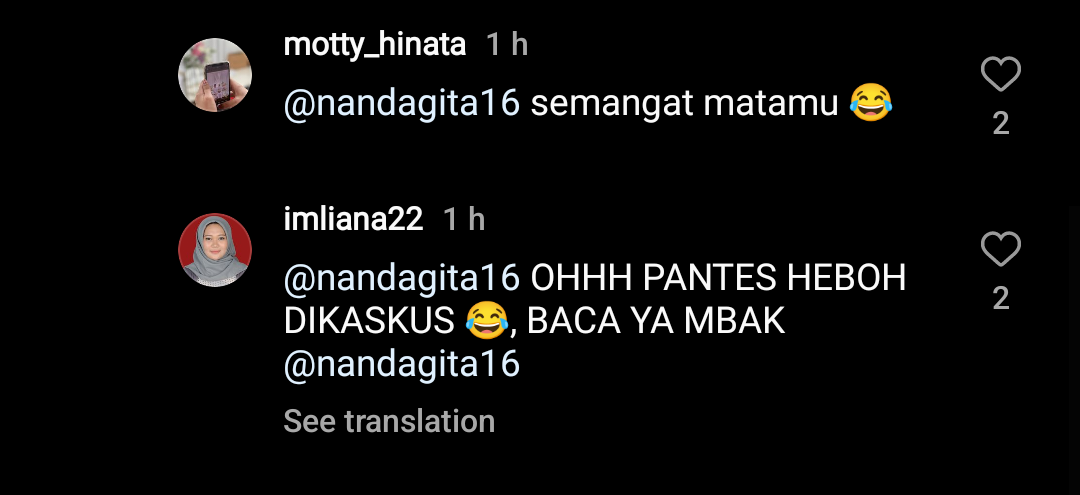Open the imliana22 username link
Screen dimensions: 1080x495
coord(354,219)
